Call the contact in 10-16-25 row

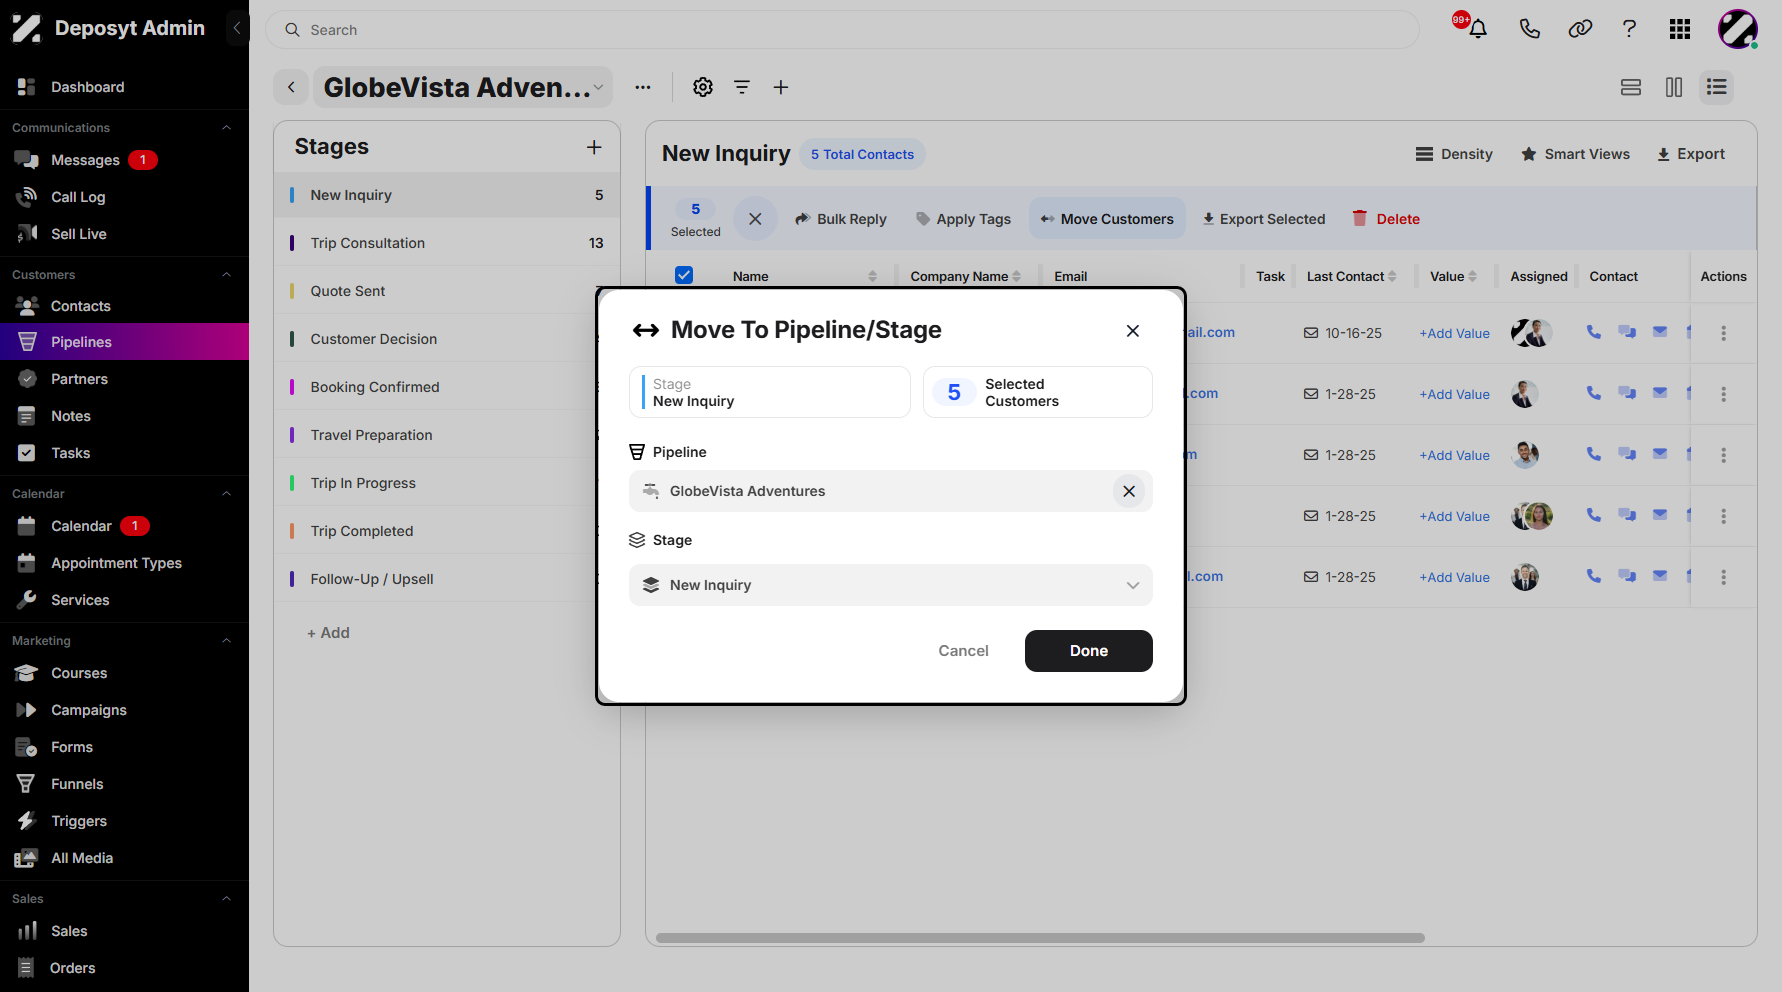point(1593,332)
